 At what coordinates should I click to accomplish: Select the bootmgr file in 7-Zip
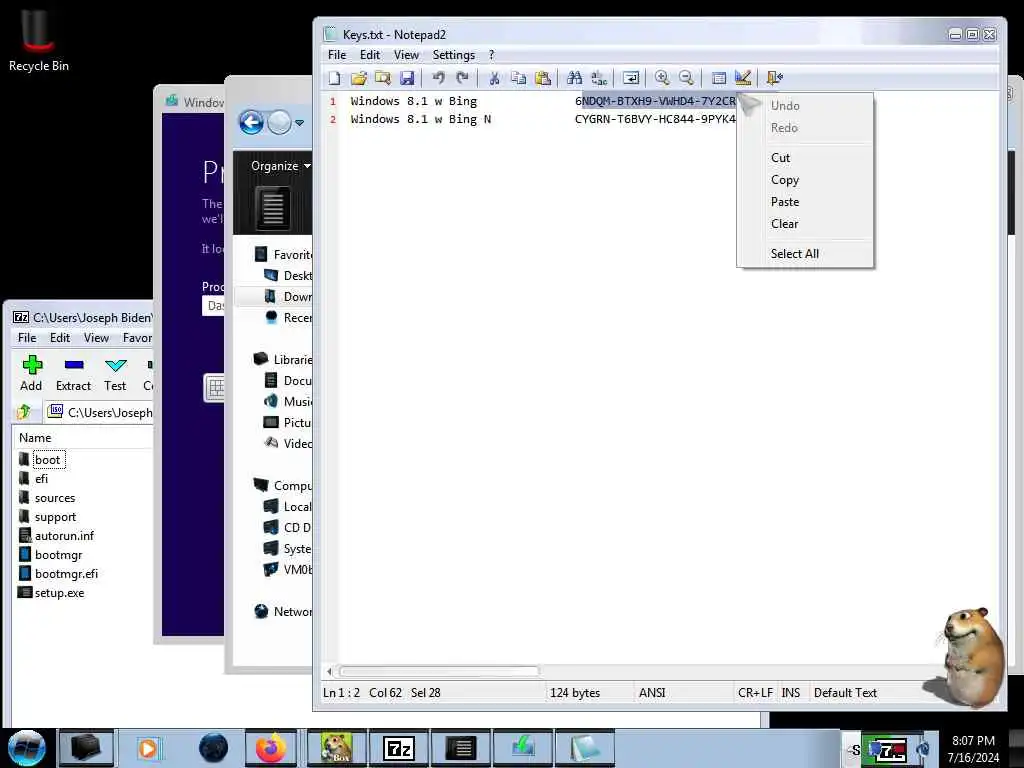(x=58, y=554)
